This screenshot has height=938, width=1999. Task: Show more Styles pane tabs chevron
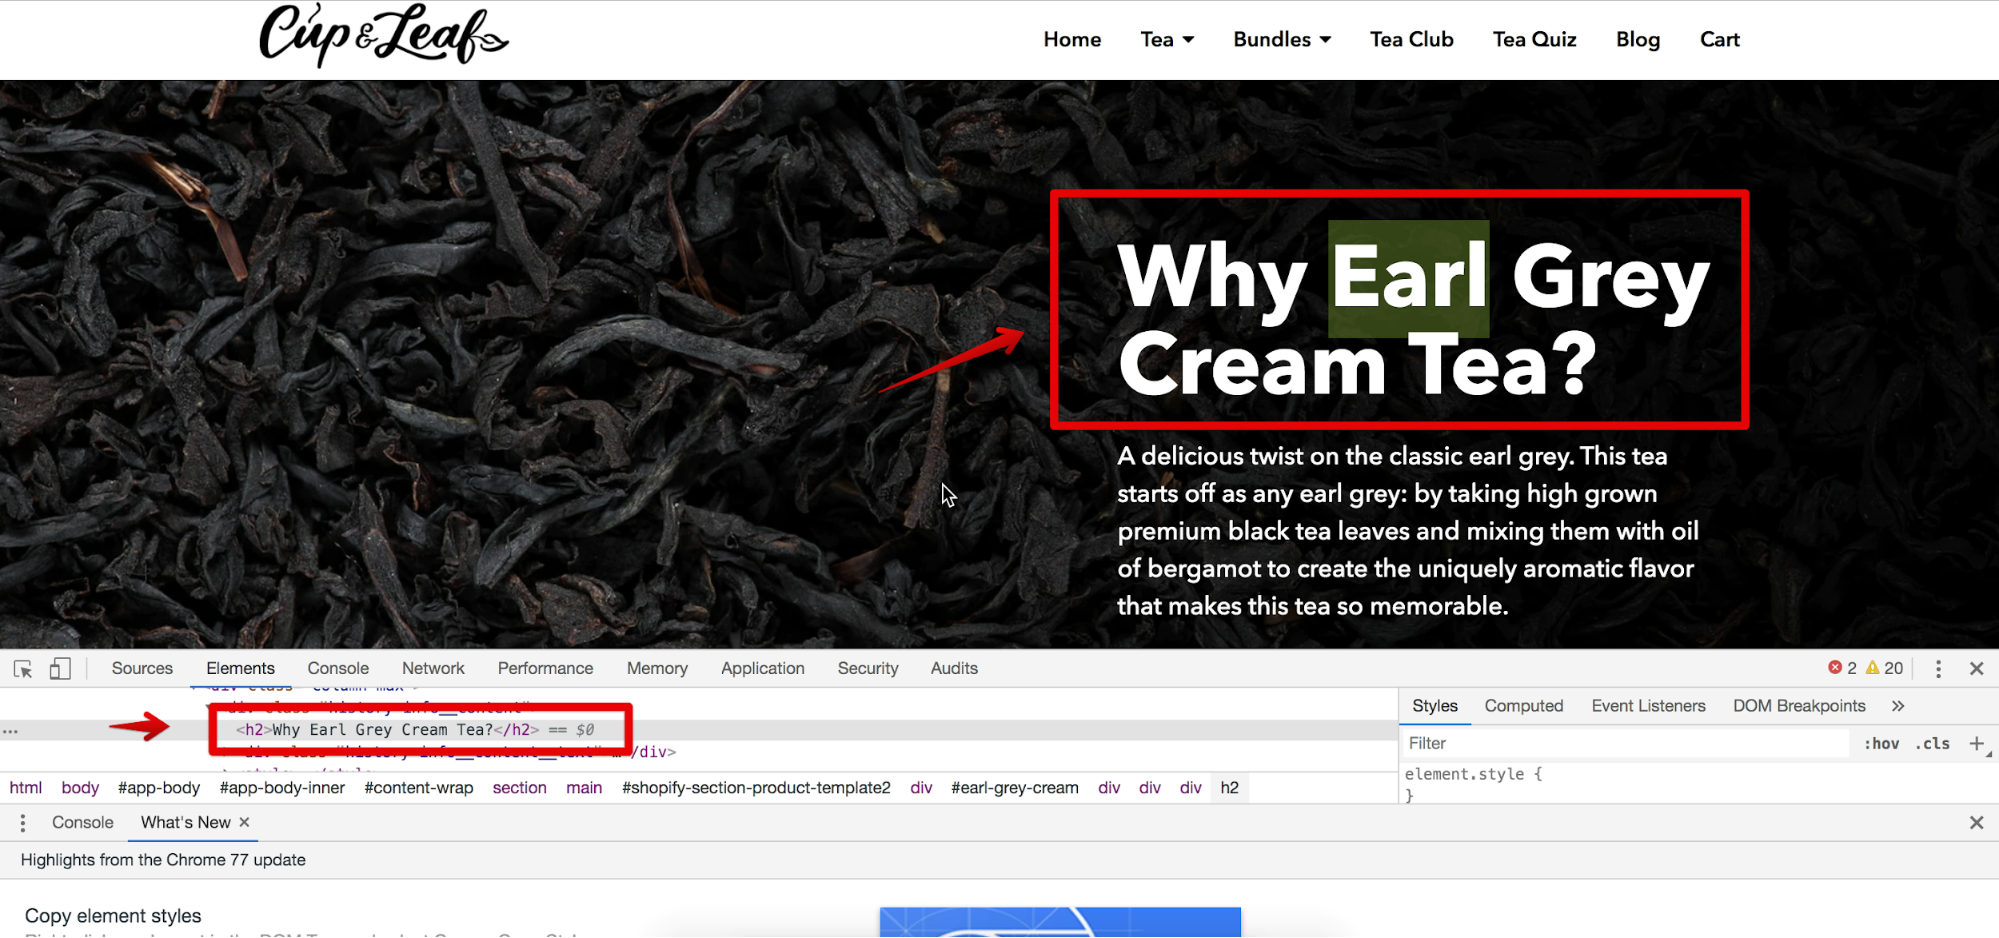pos(1898,706)
